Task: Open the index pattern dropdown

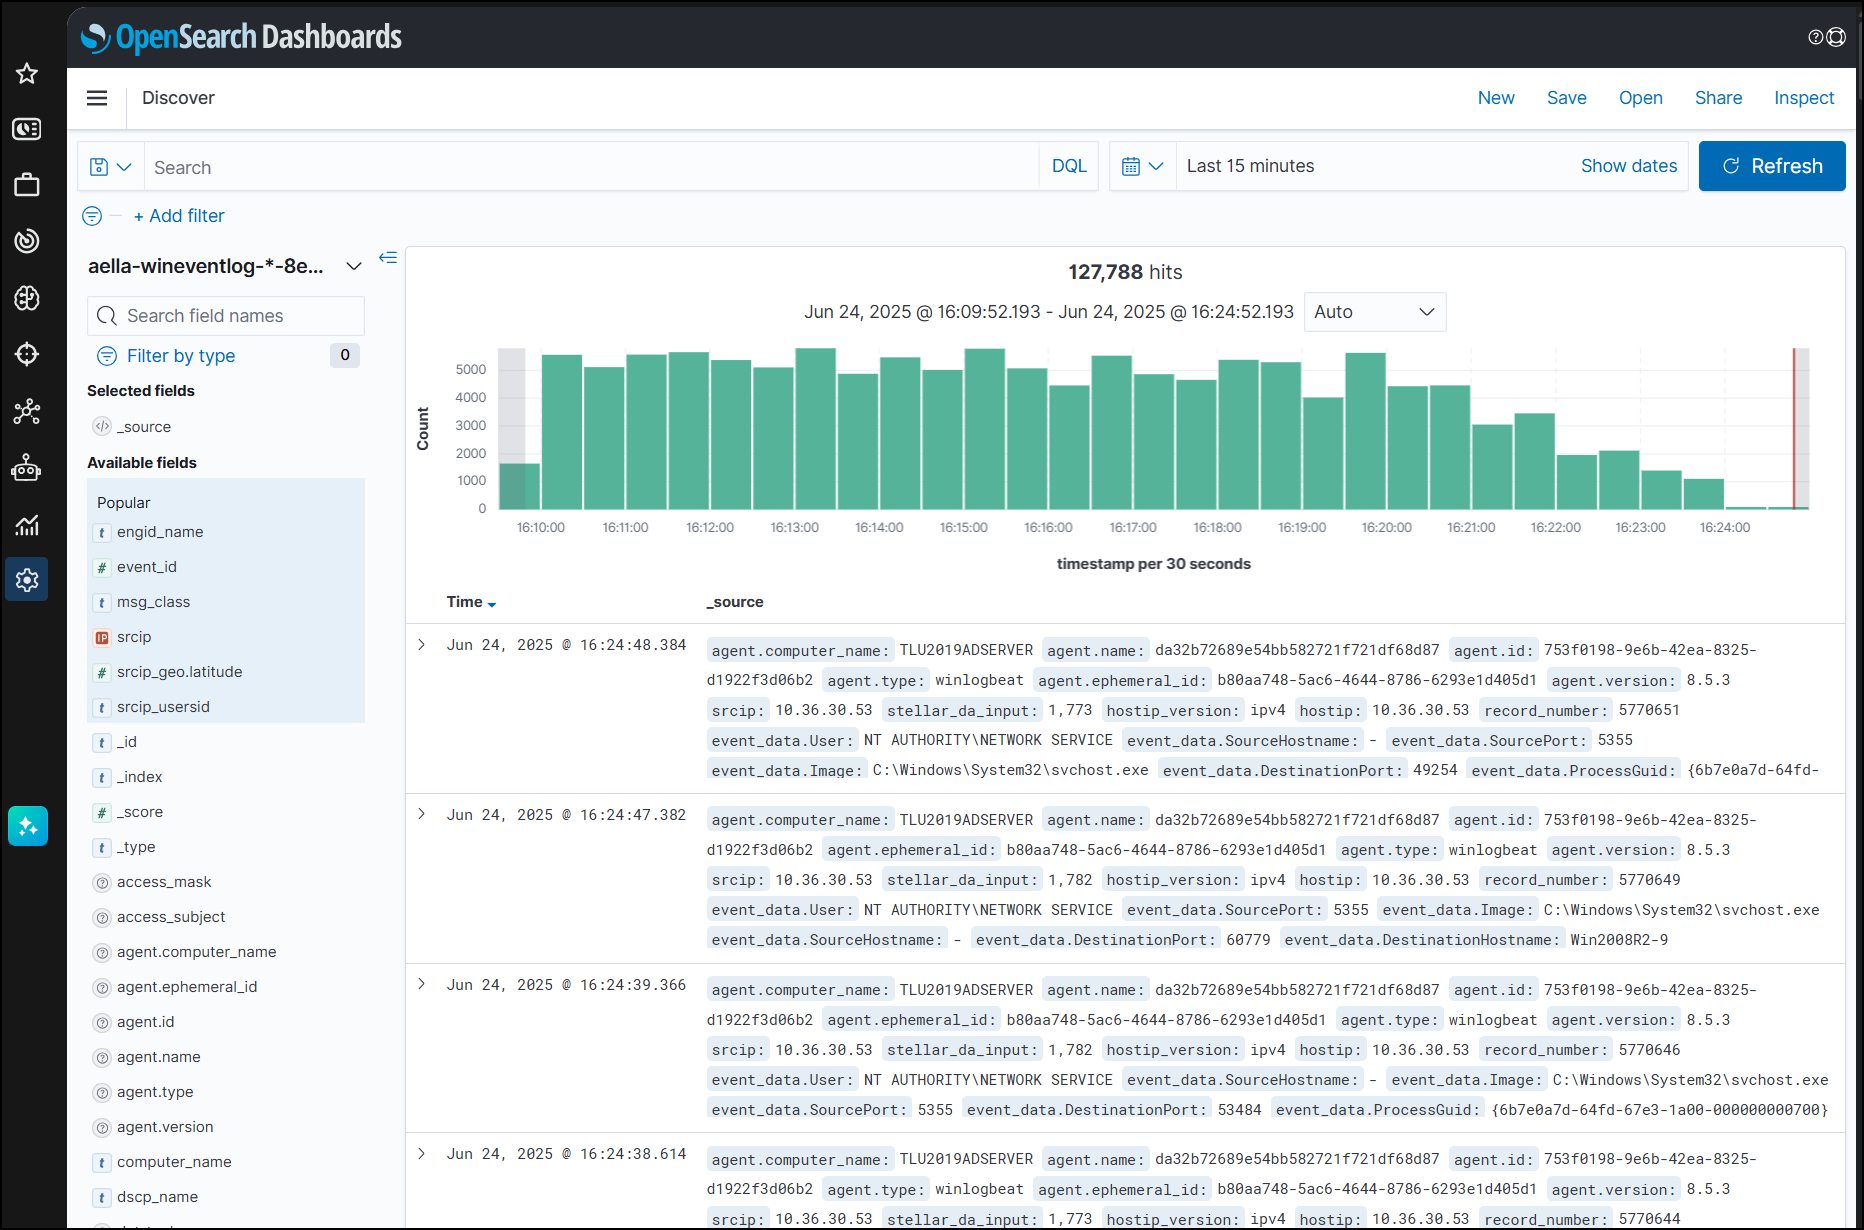Action: pyautogui.click(x=353, y=266)
